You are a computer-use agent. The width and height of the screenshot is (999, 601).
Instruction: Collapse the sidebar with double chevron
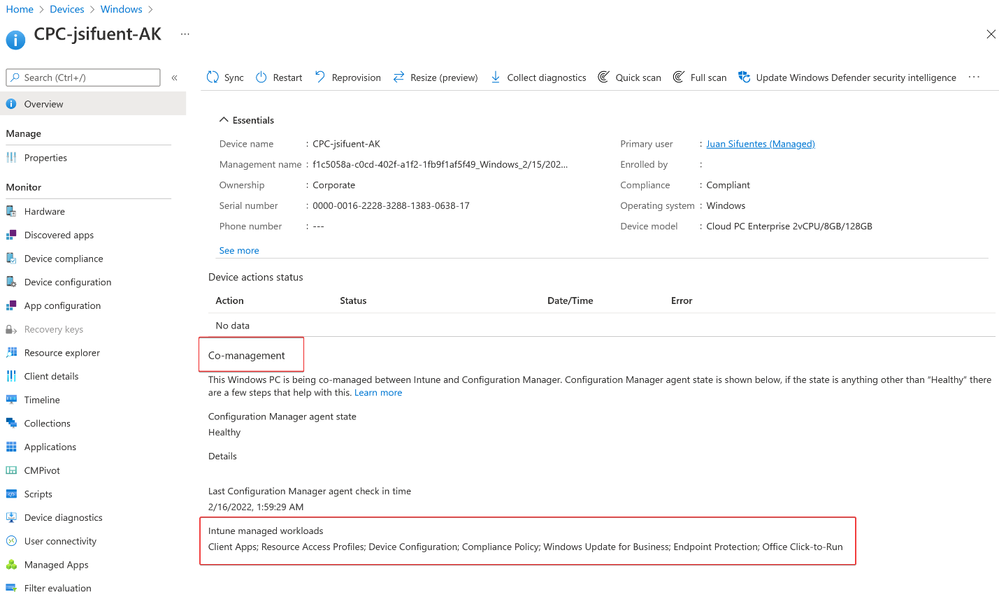pyautogui.click(x=174, y=78)
